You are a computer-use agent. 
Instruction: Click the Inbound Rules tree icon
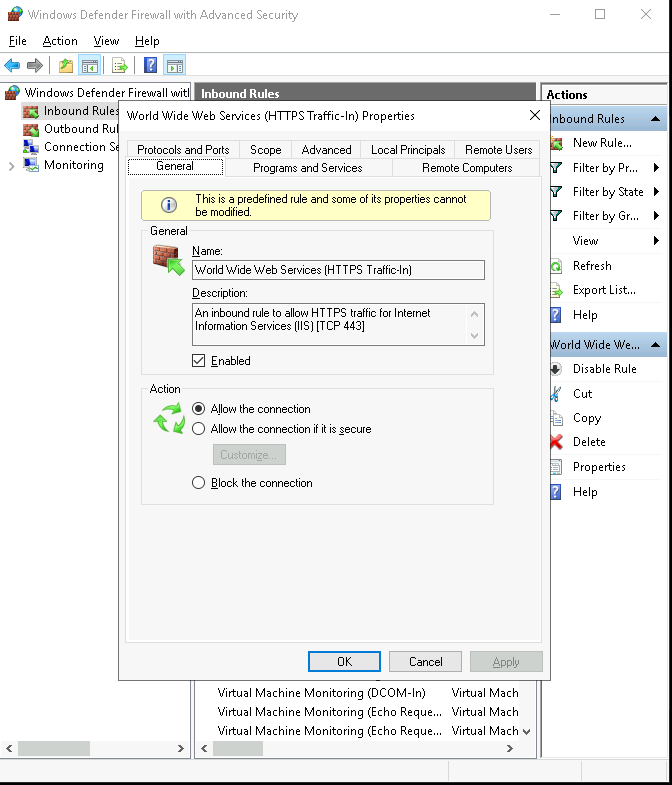(x=31, y=111)
